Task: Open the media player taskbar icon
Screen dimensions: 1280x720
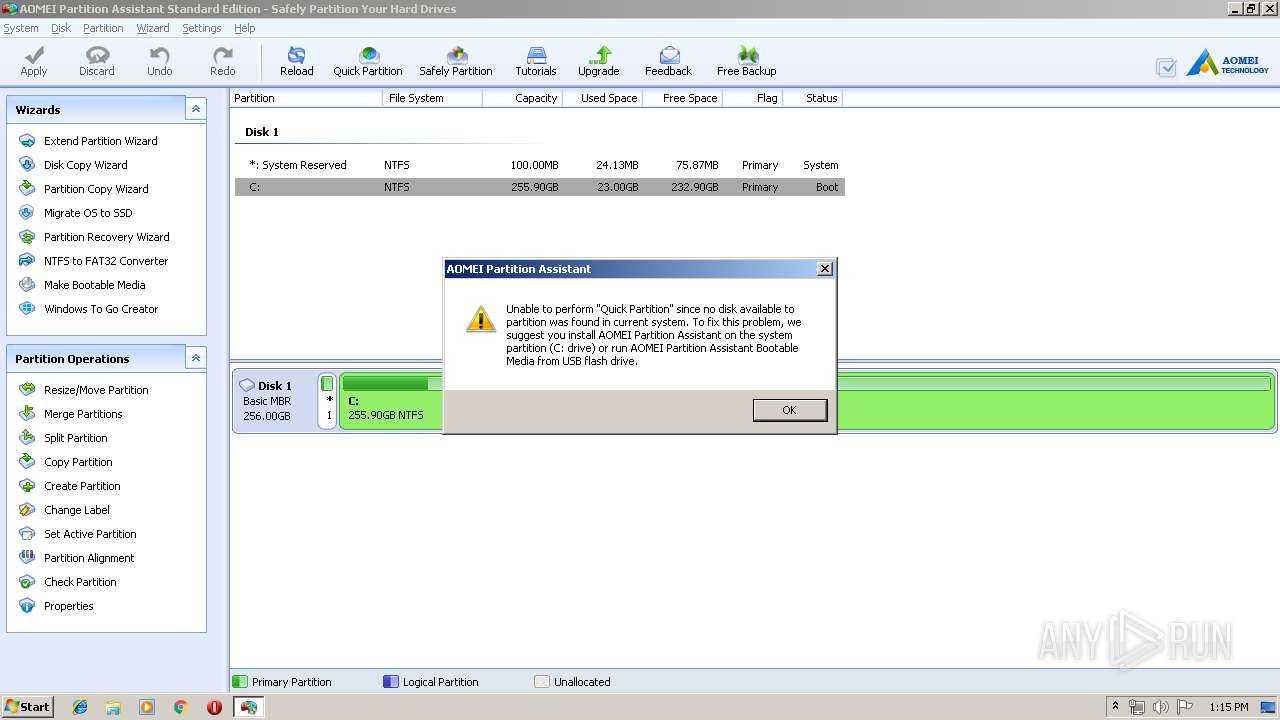Action: (147, 707)
